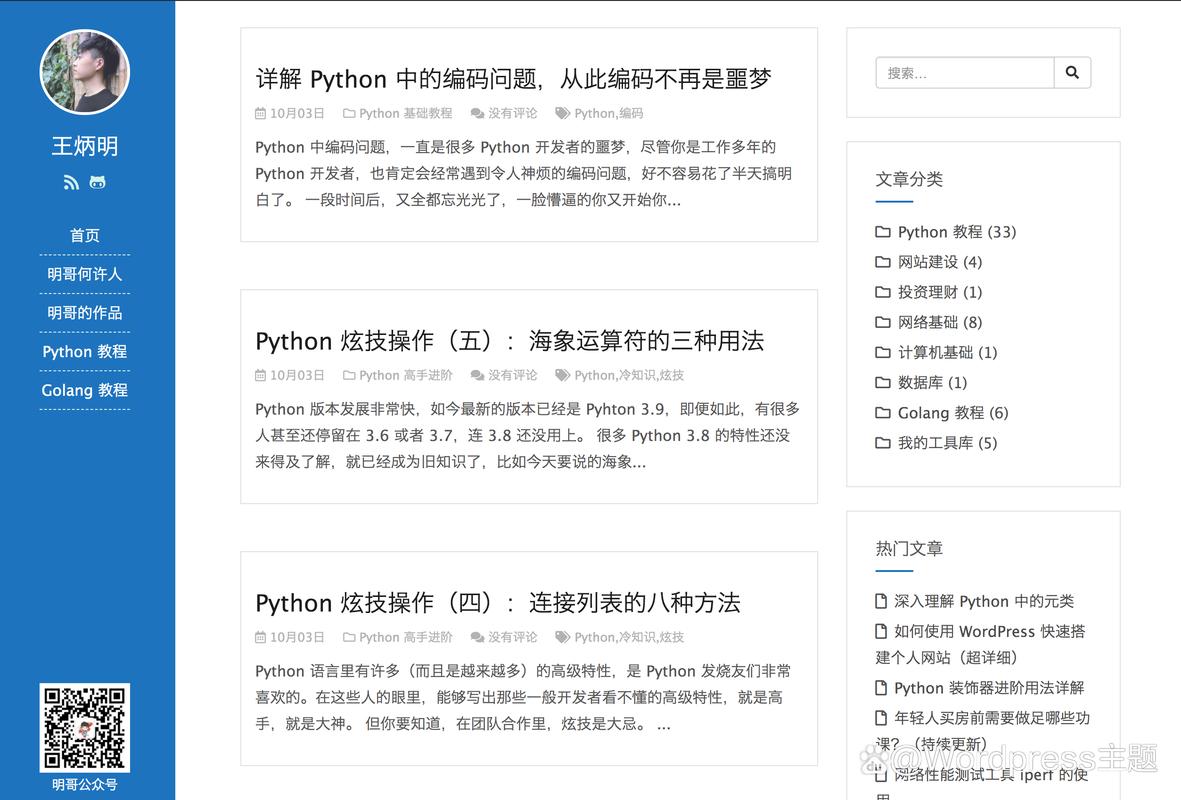Select 首页 in the sidebar menu
Image resolution: width=1181 pixels, height=800 pixels.
click(84, 235)
